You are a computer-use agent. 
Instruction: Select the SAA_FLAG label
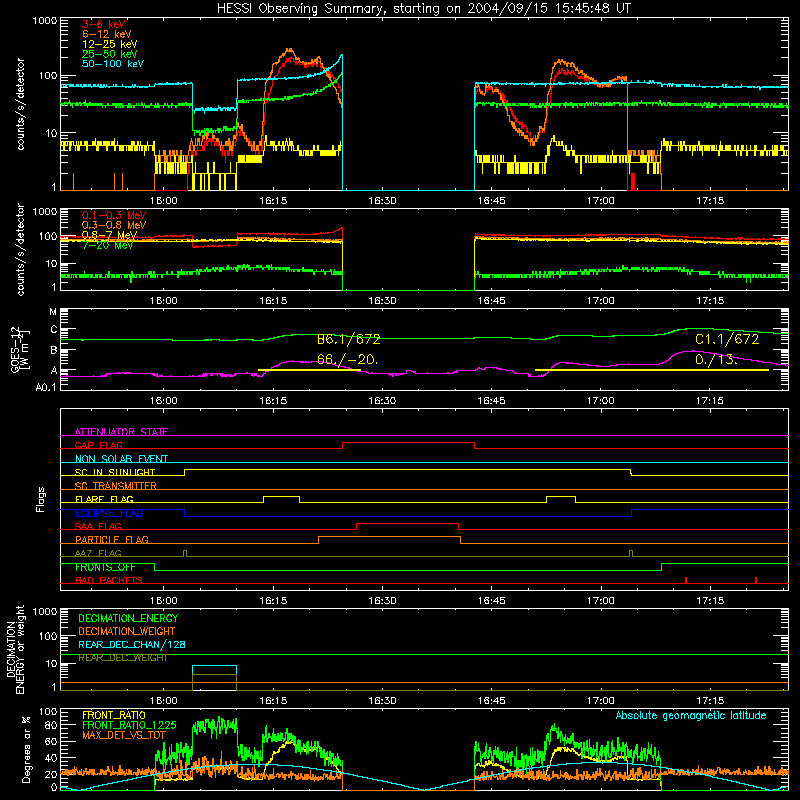[98, 526]
